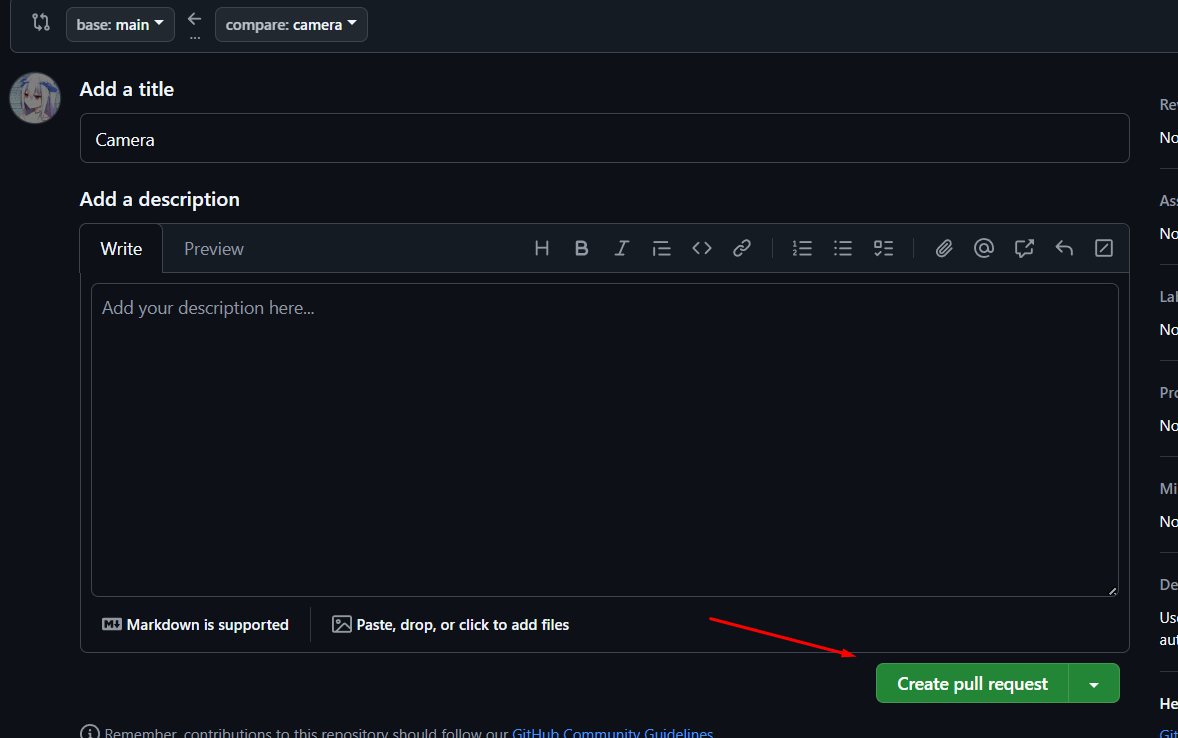The image size is (1178, 738).
Task: Insert a quote block using toolbar icon
Action: [661, 248]
